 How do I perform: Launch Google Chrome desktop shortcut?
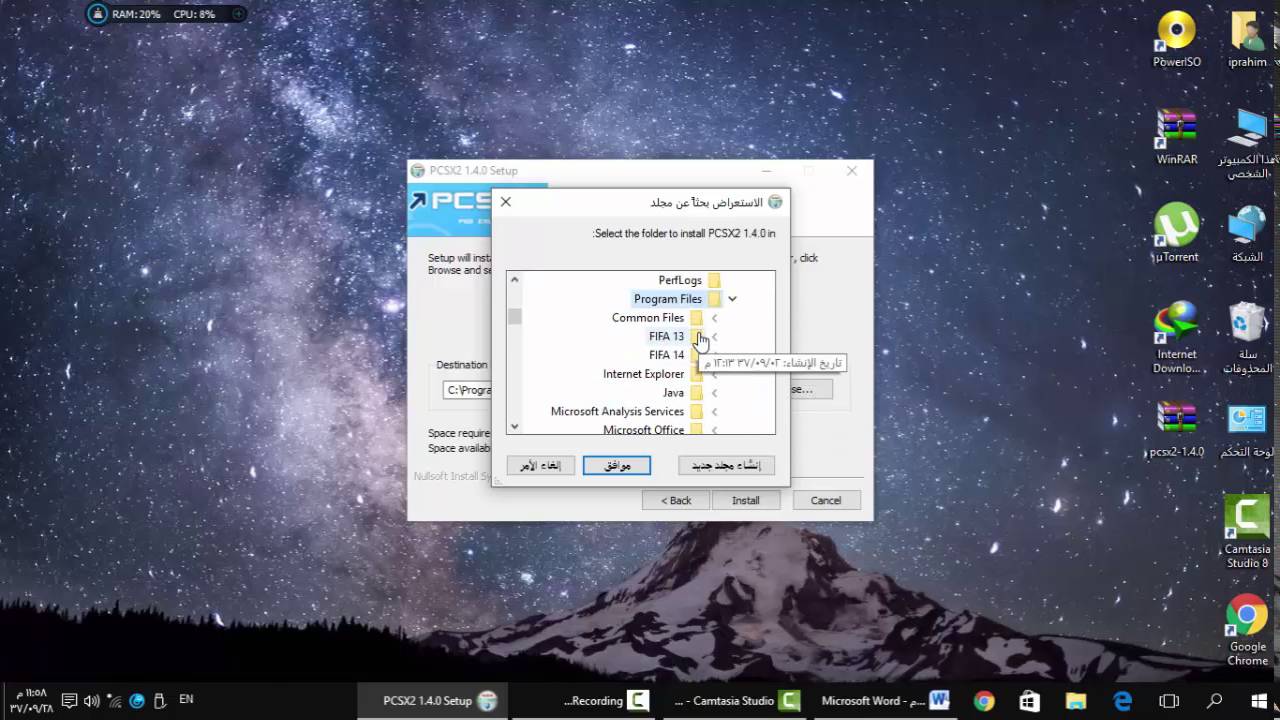tap(1247, 630)
